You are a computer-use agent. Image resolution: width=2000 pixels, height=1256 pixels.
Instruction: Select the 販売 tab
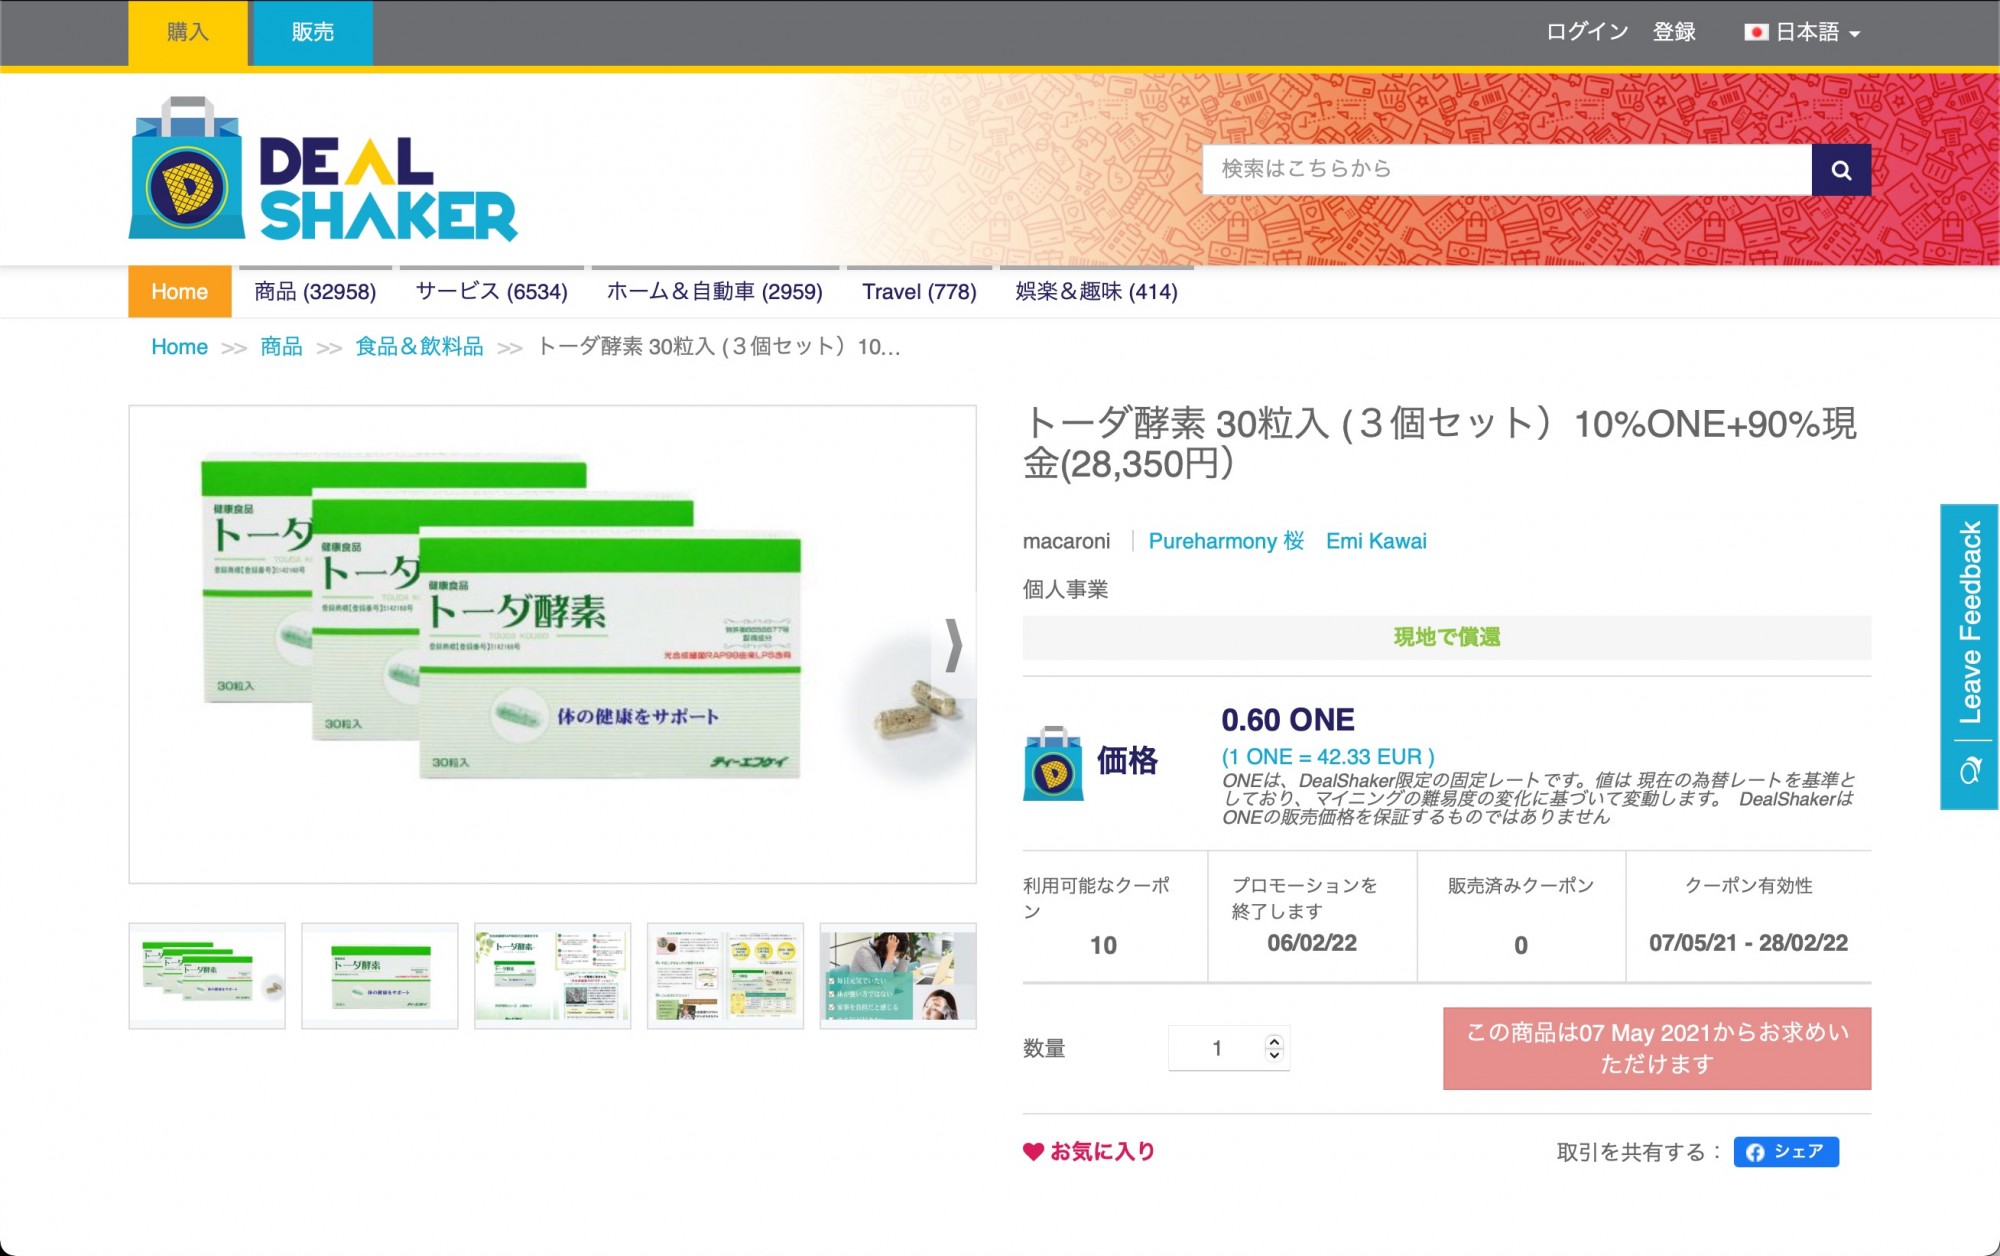312,32
